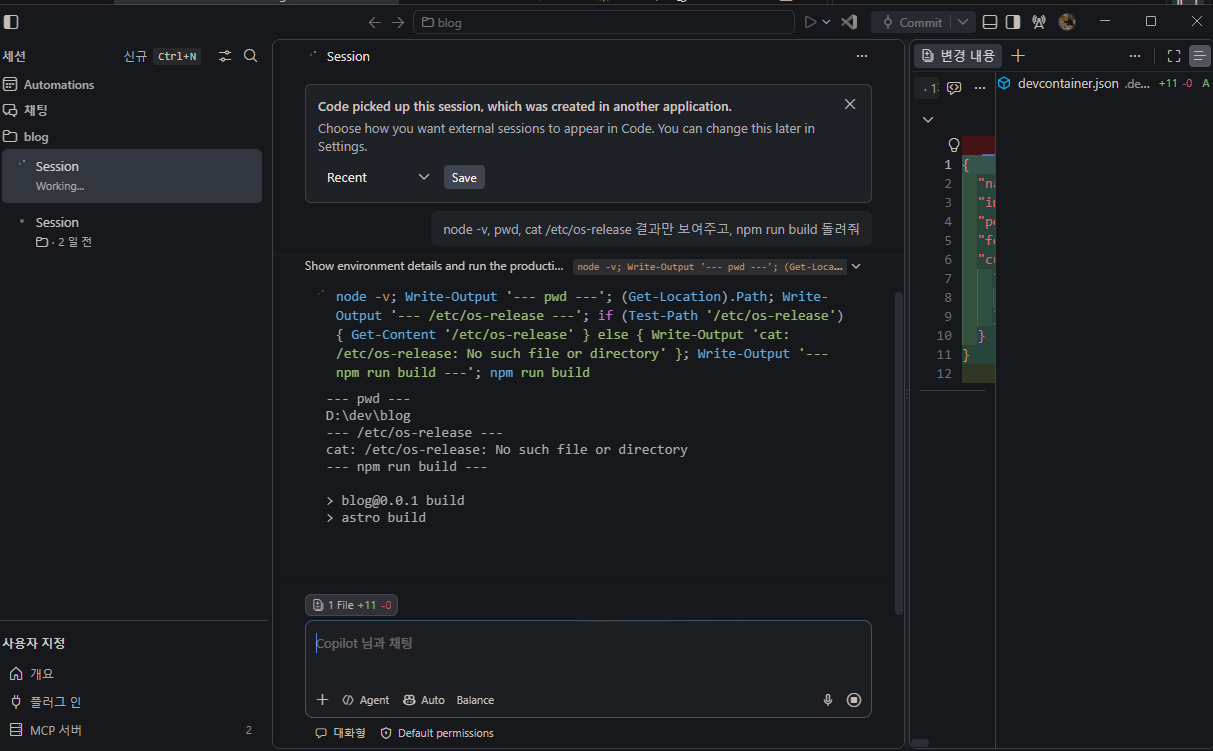Click the Commit button
The image size is (1213, 751).
click(x=910, y=22)
